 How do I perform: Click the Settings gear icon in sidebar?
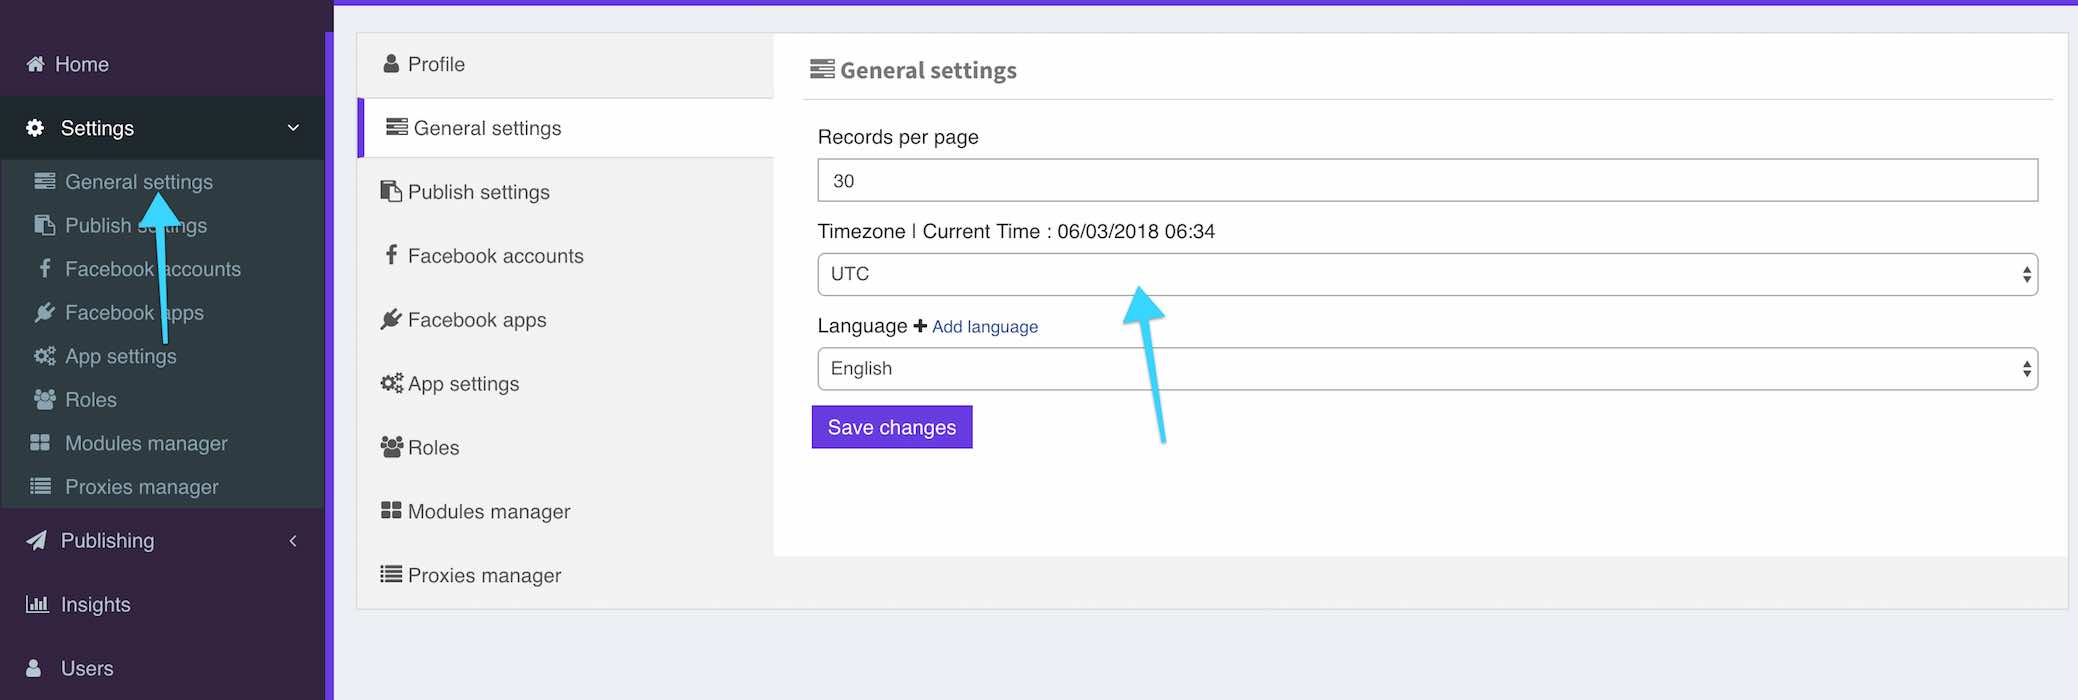pyautogui.click(x=35, y=128)
